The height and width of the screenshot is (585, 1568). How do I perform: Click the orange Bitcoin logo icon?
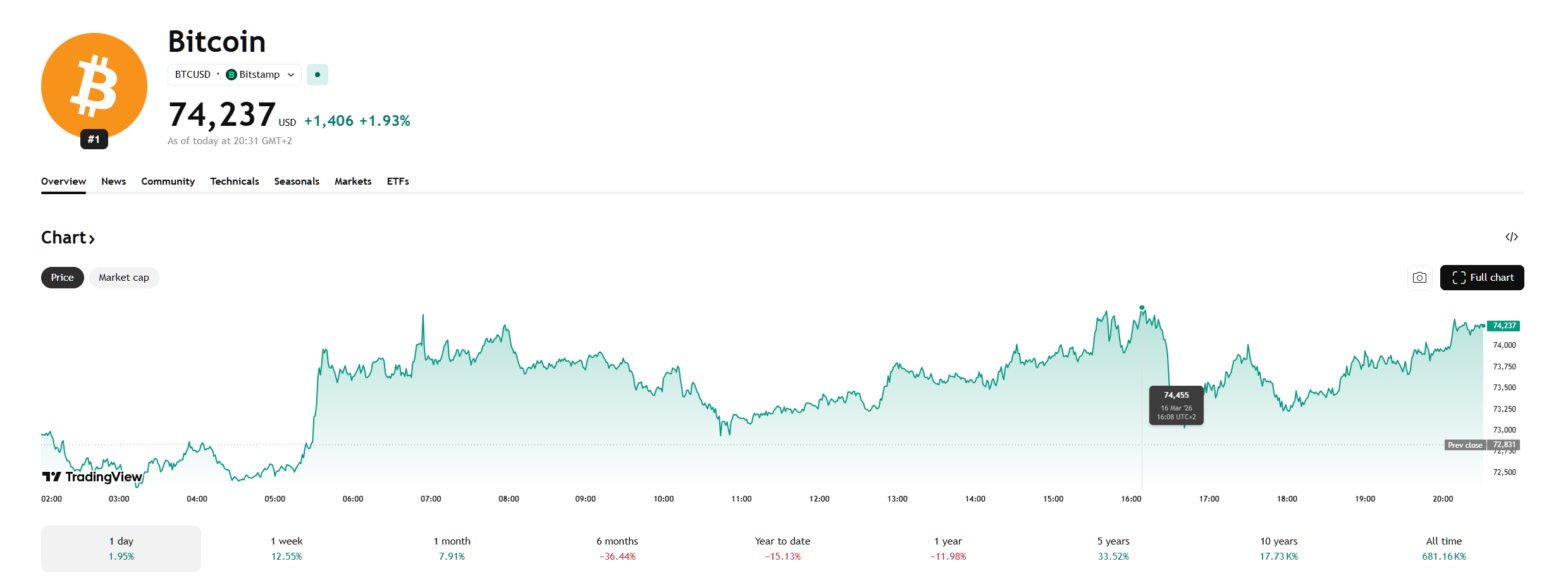93,85
